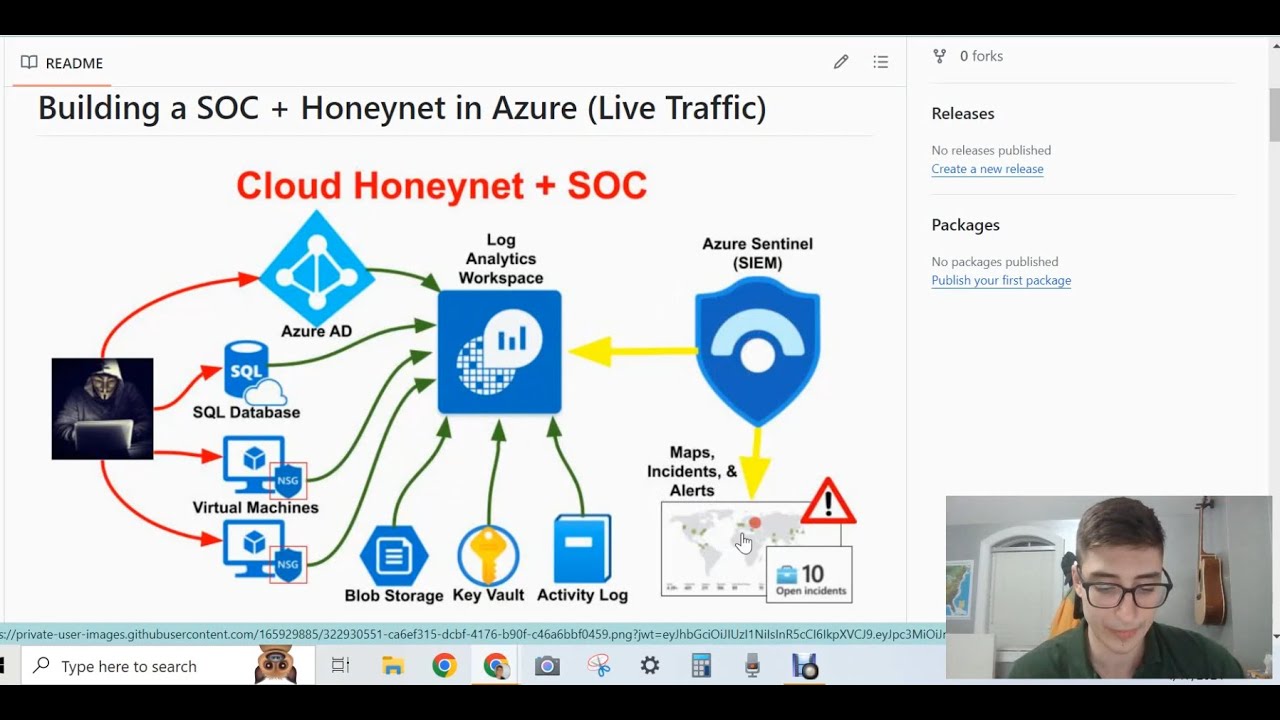Image resolution: width=1280 pixels, height=720 pixels.
Task: Open Calculator from the taskbar
Action: click(x=701, y=666)
